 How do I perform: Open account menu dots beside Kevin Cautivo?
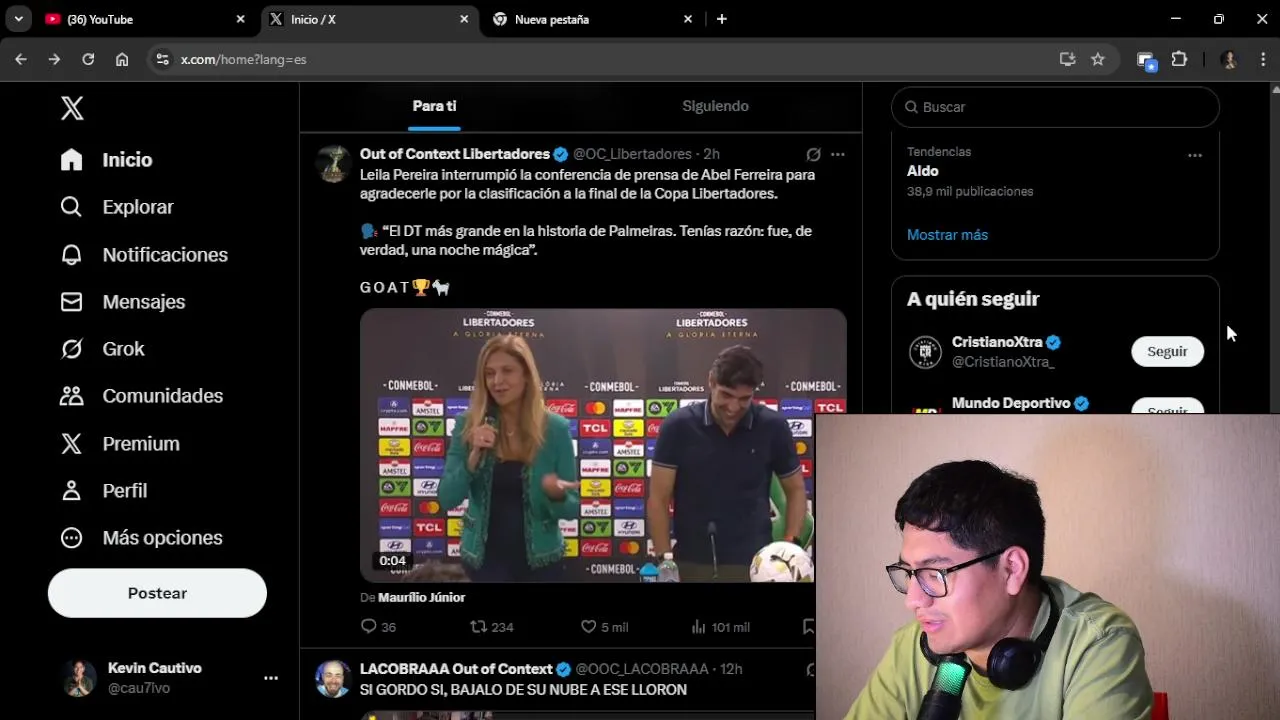271,678
